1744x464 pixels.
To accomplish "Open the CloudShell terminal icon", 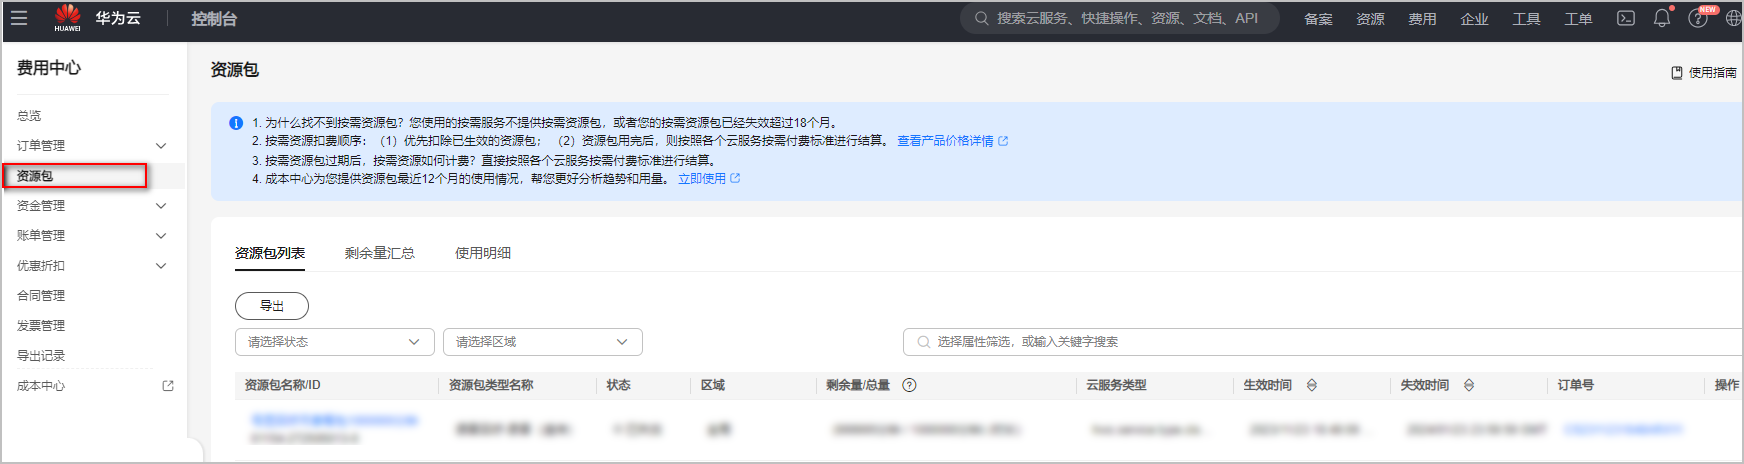I will (x=1626, y=18).
